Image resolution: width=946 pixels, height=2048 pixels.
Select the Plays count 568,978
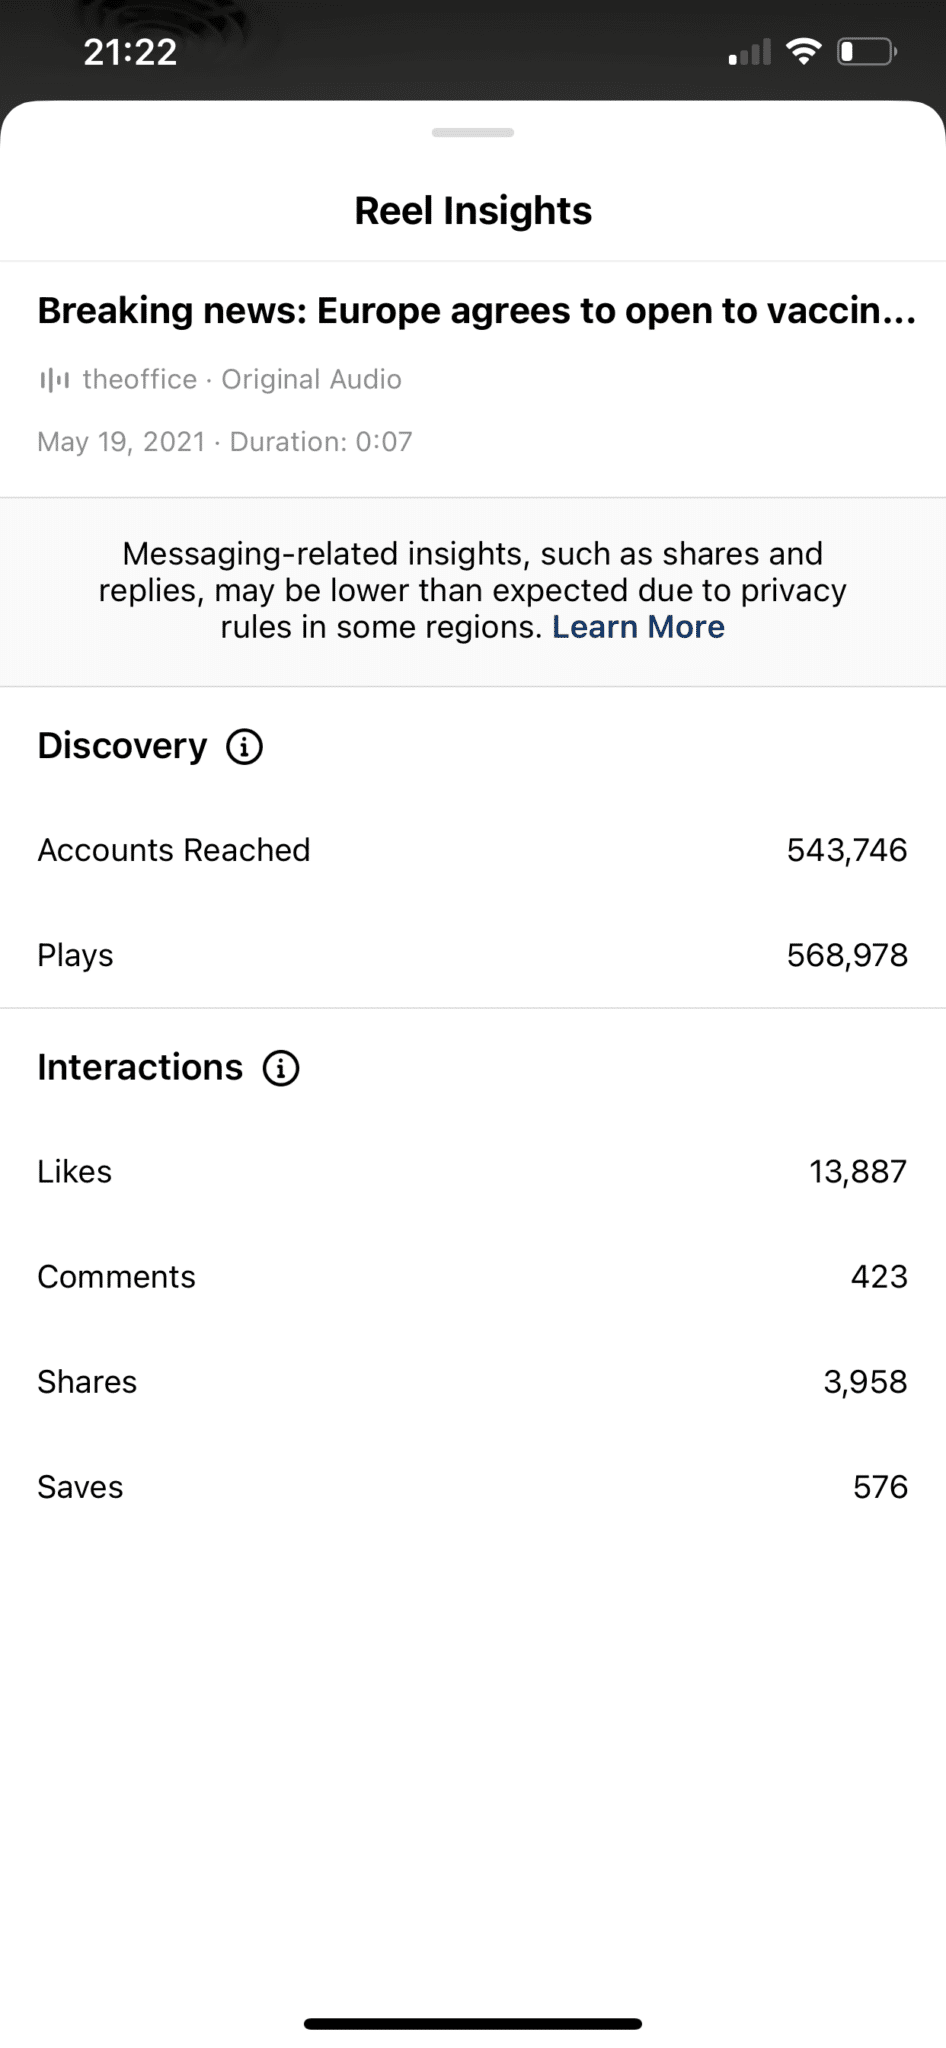pos(847,955)
